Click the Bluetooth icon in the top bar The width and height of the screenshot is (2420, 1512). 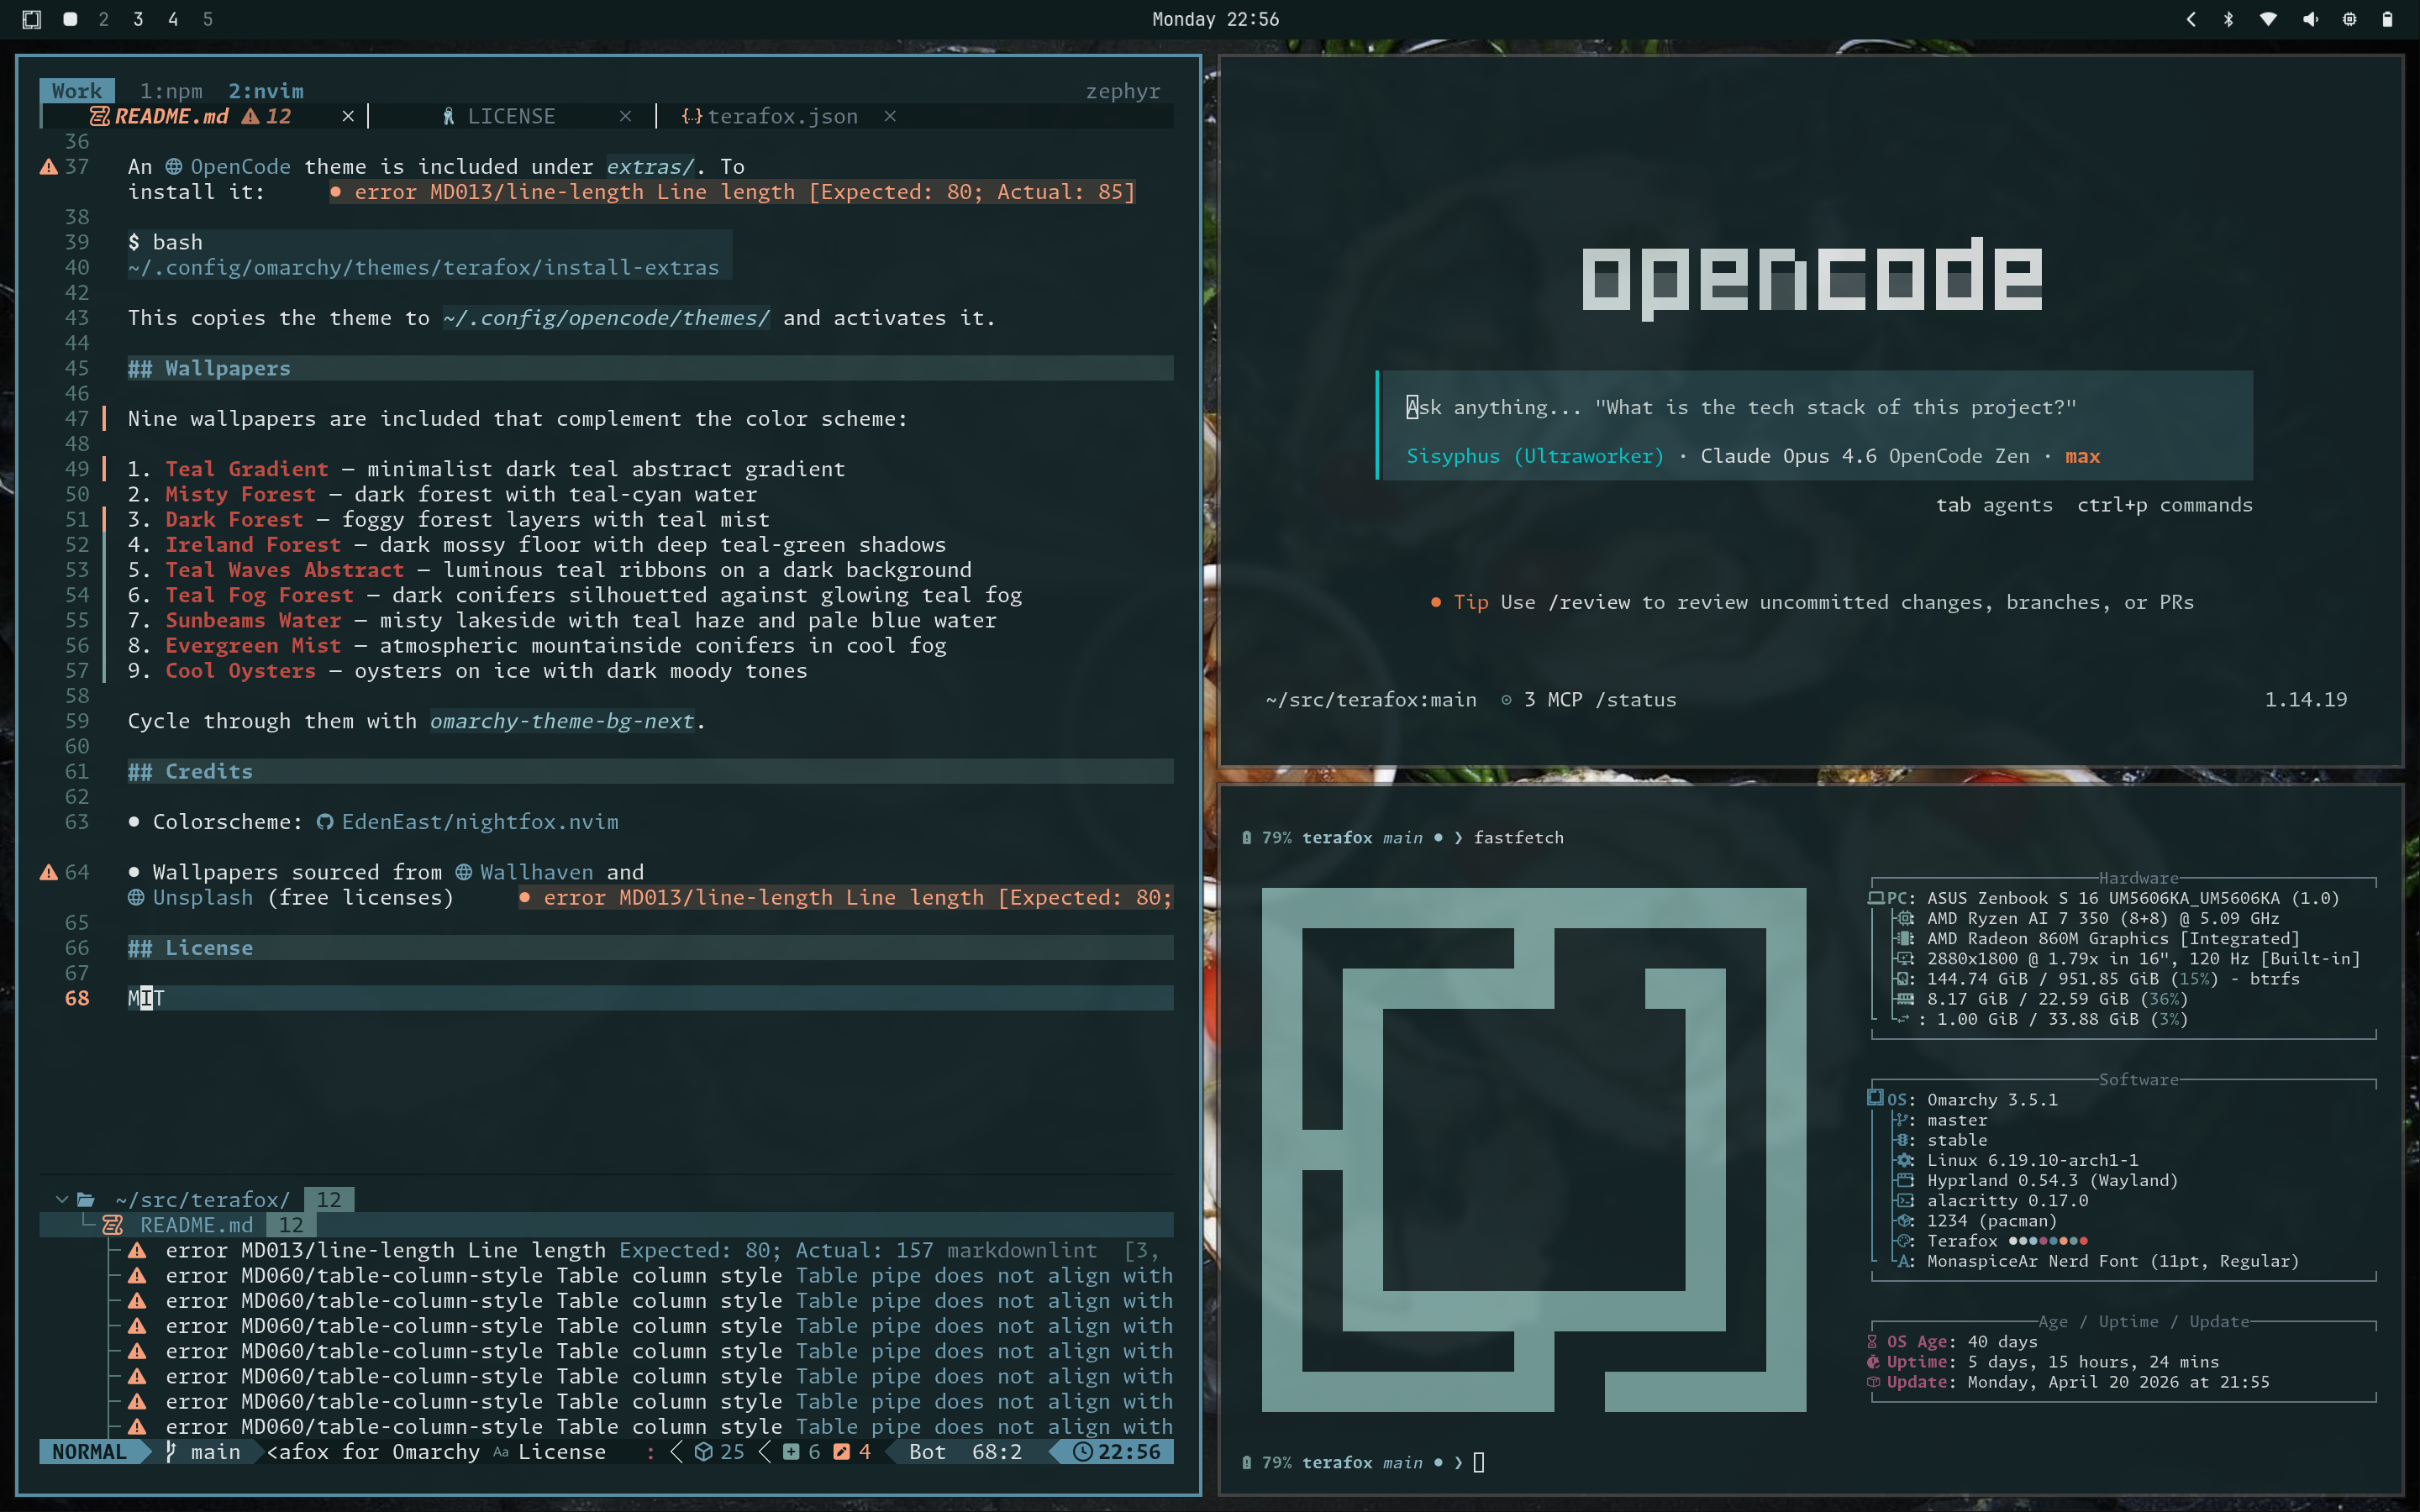click(2229, 19)
